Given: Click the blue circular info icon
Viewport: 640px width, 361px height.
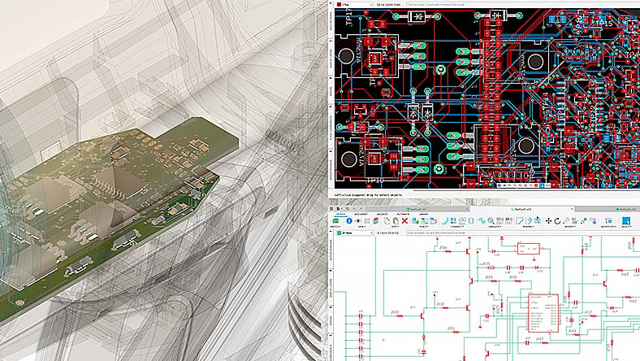Looking at the screenshot, I should 349,221.
